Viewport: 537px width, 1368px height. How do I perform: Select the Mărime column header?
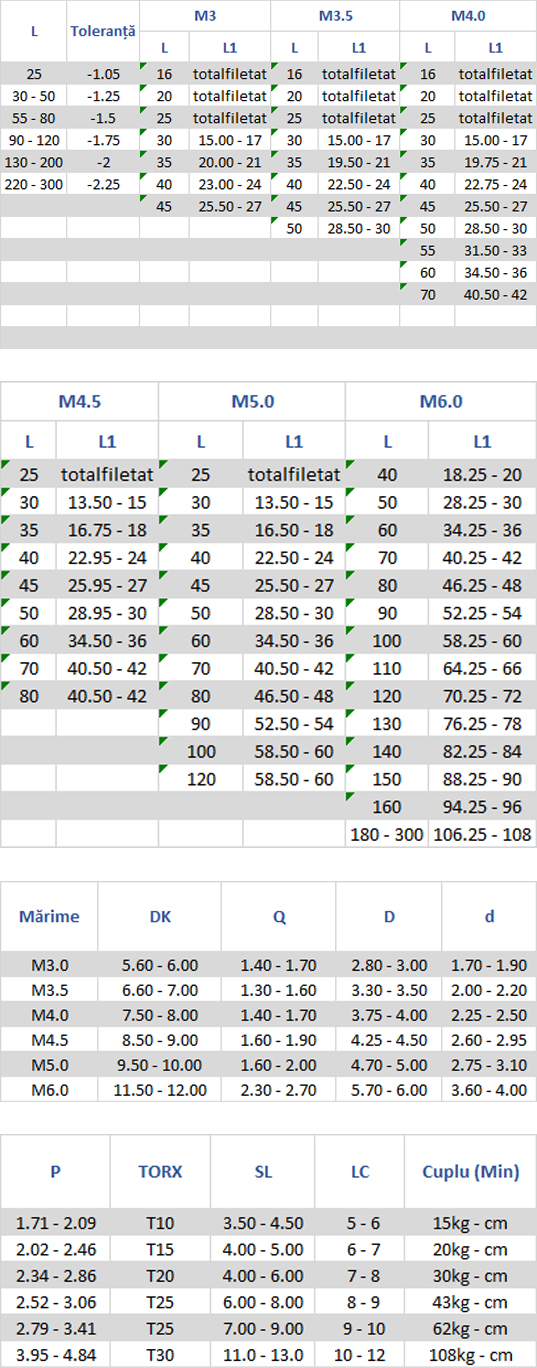49,916
